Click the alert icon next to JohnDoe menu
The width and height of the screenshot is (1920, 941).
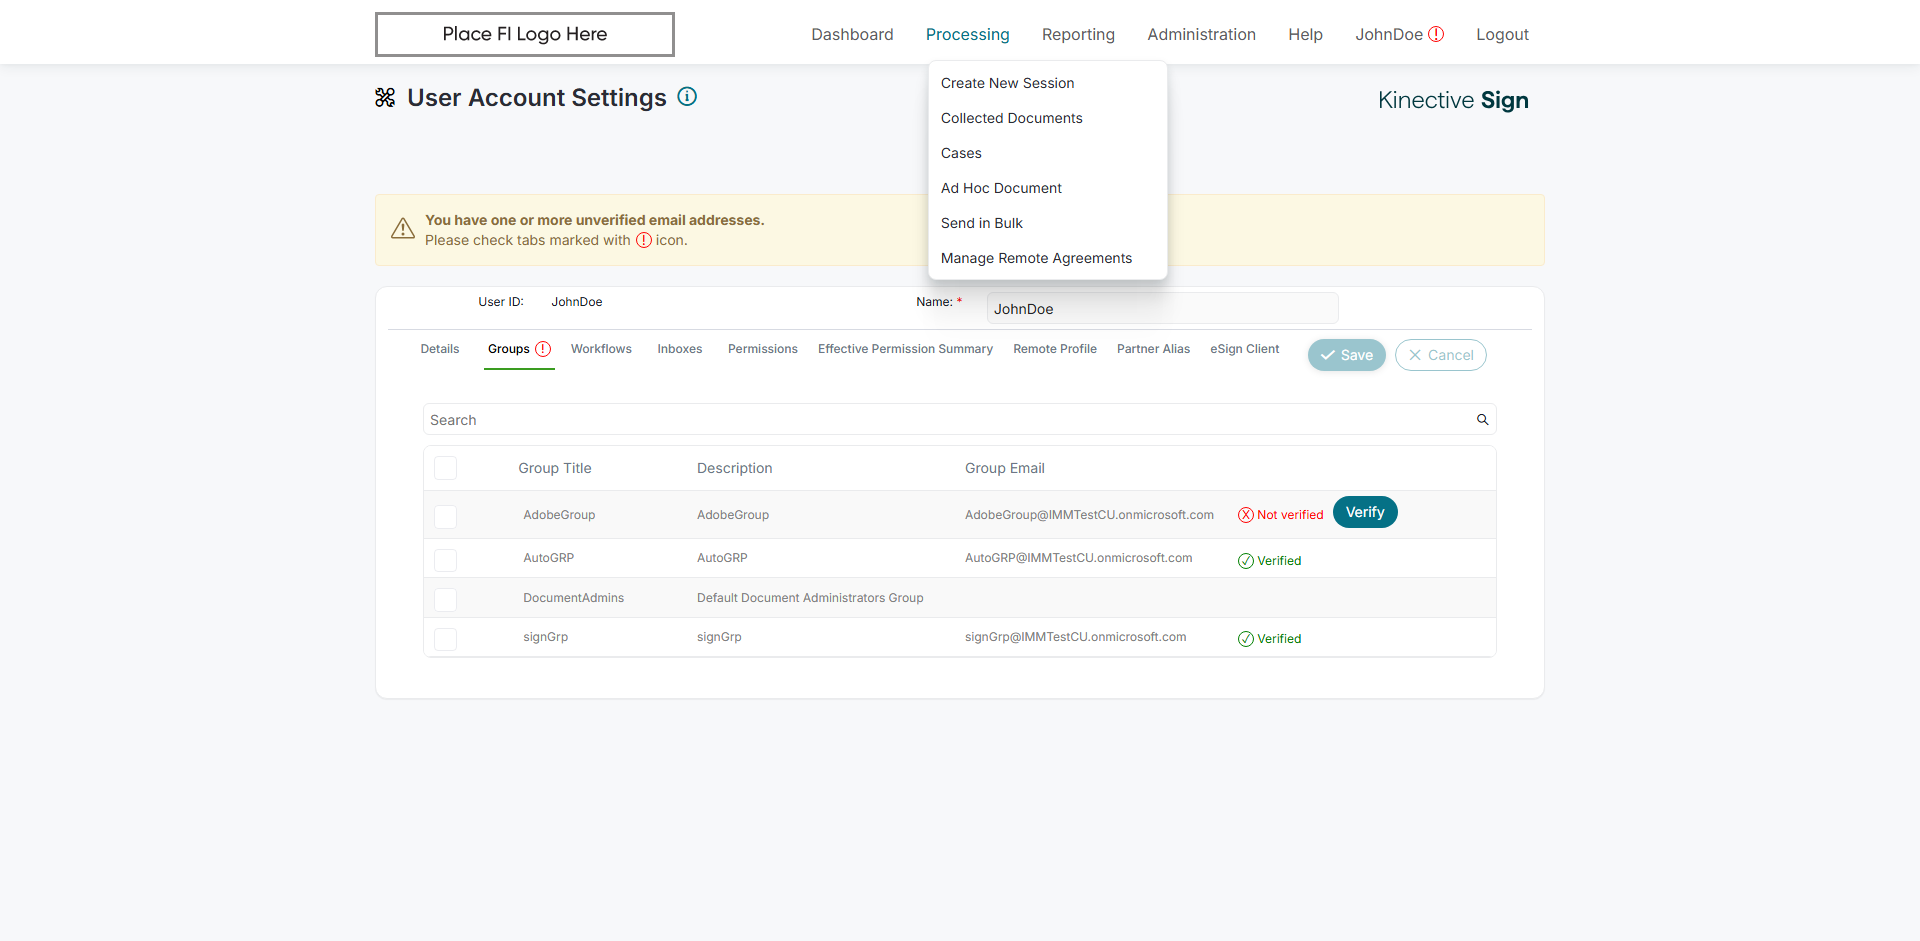tap(1436, 34)
